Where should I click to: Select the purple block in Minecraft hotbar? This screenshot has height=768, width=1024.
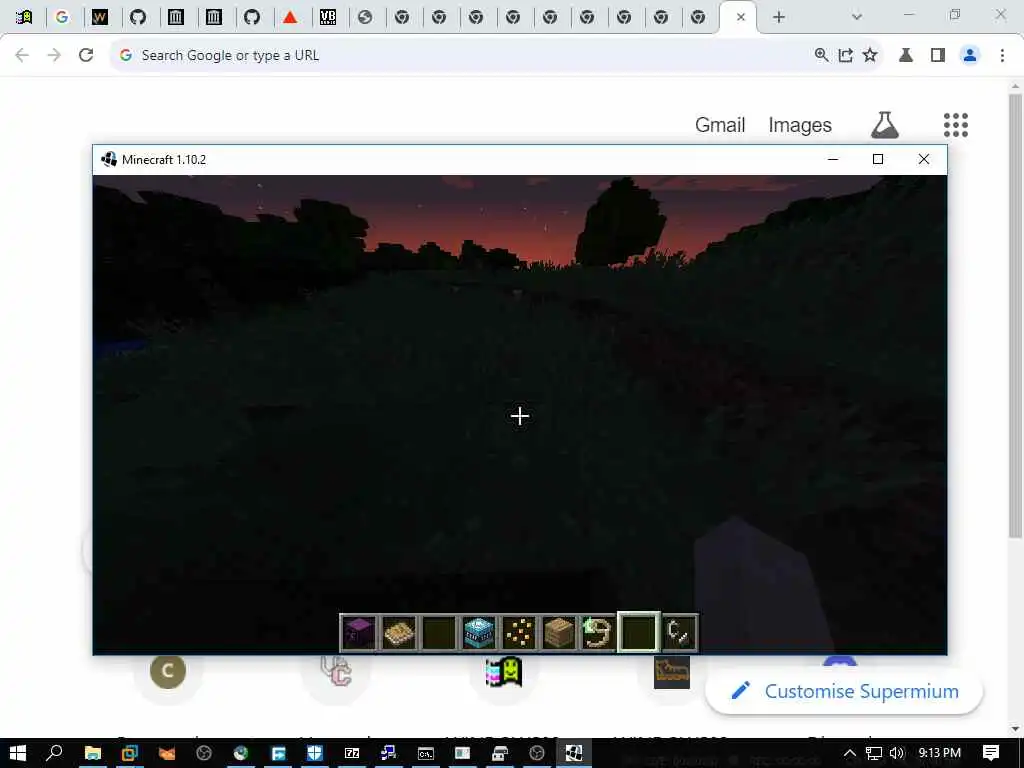(x=359, y=632)
